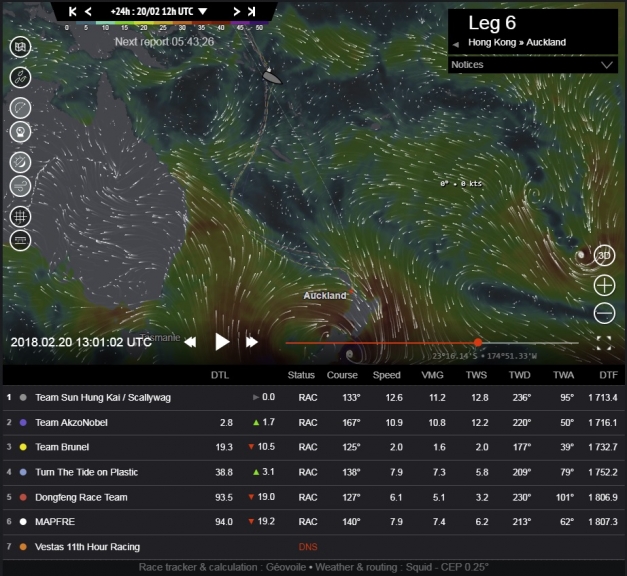Sort table by TWD column
Image resolution: width=627 pixels, height=576 pixels.
click(519, 375)
